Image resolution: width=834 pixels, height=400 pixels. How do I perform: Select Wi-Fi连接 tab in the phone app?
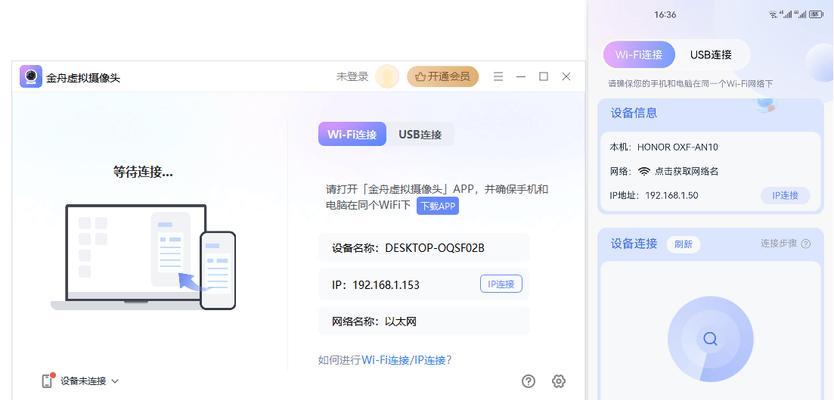(639, 54)
